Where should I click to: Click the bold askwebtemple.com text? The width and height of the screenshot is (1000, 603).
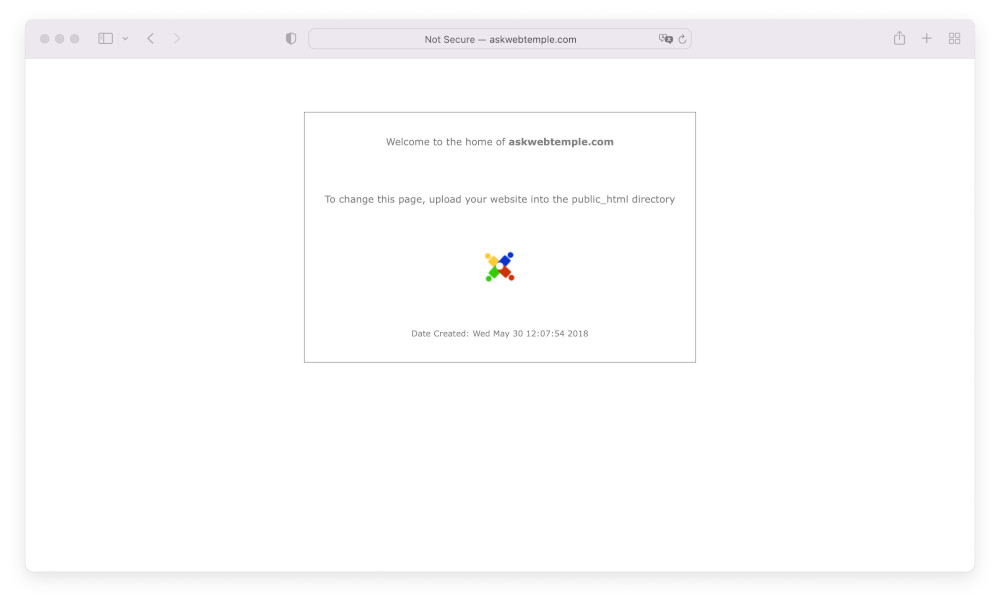click(x=561, y=142)
